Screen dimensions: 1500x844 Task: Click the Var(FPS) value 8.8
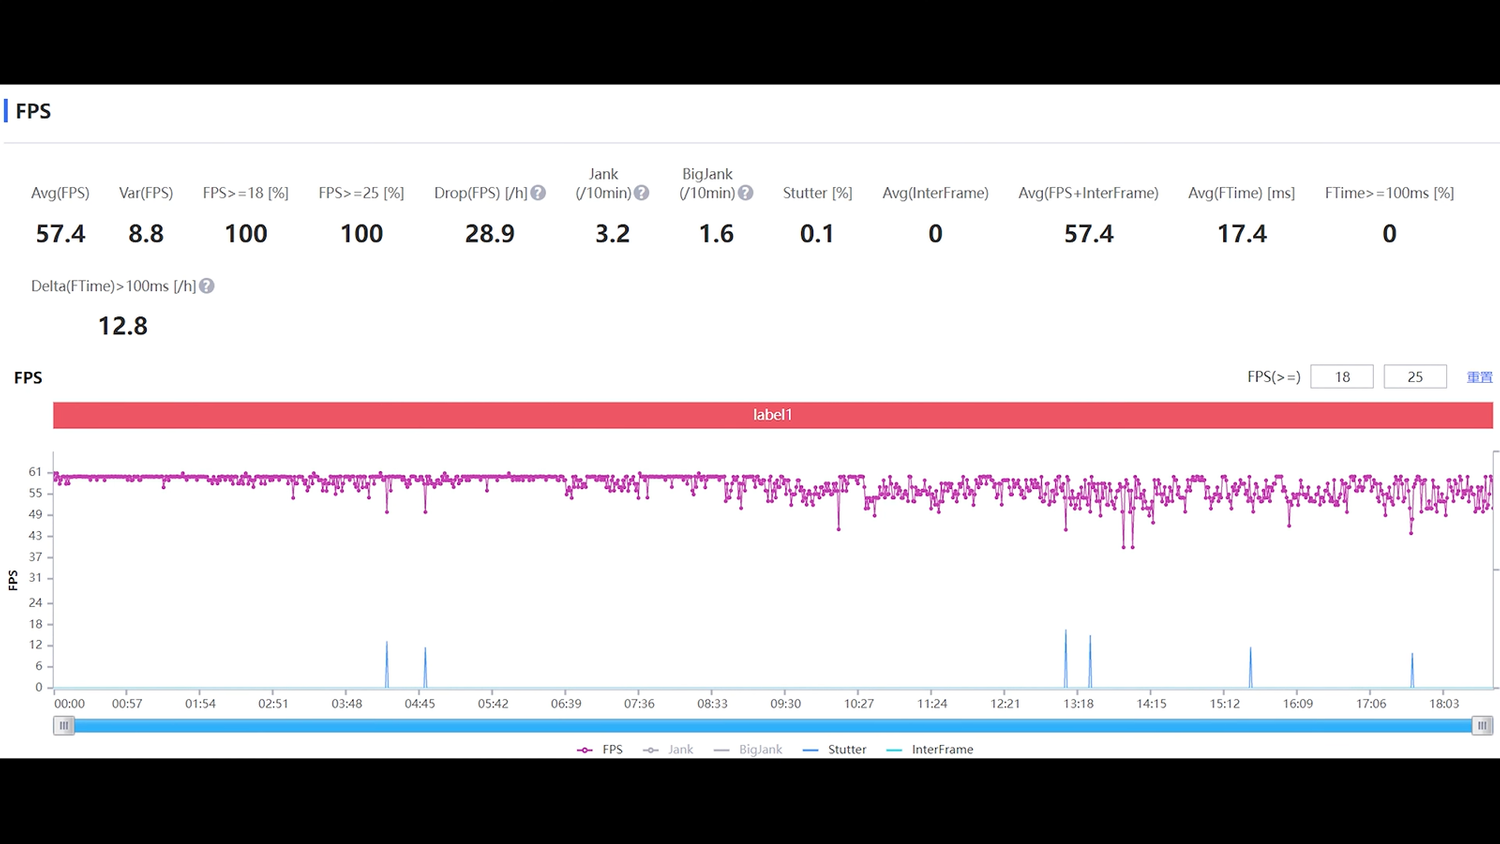(x=146, y=234)
